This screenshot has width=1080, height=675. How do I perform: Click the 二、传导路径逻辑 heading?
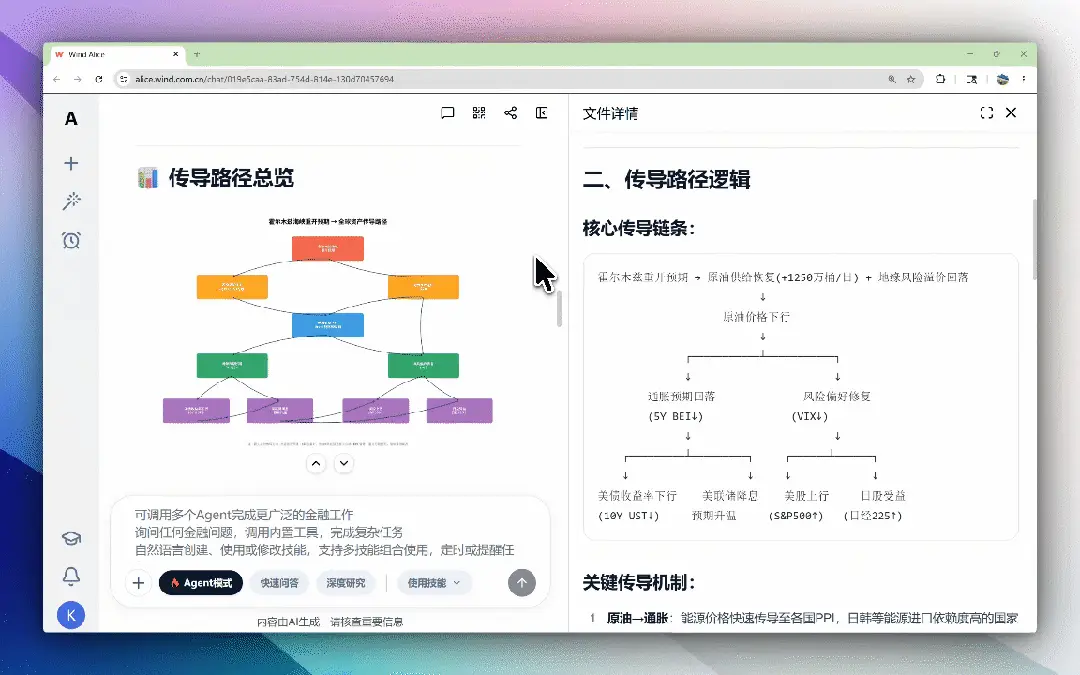coord(666,180)
